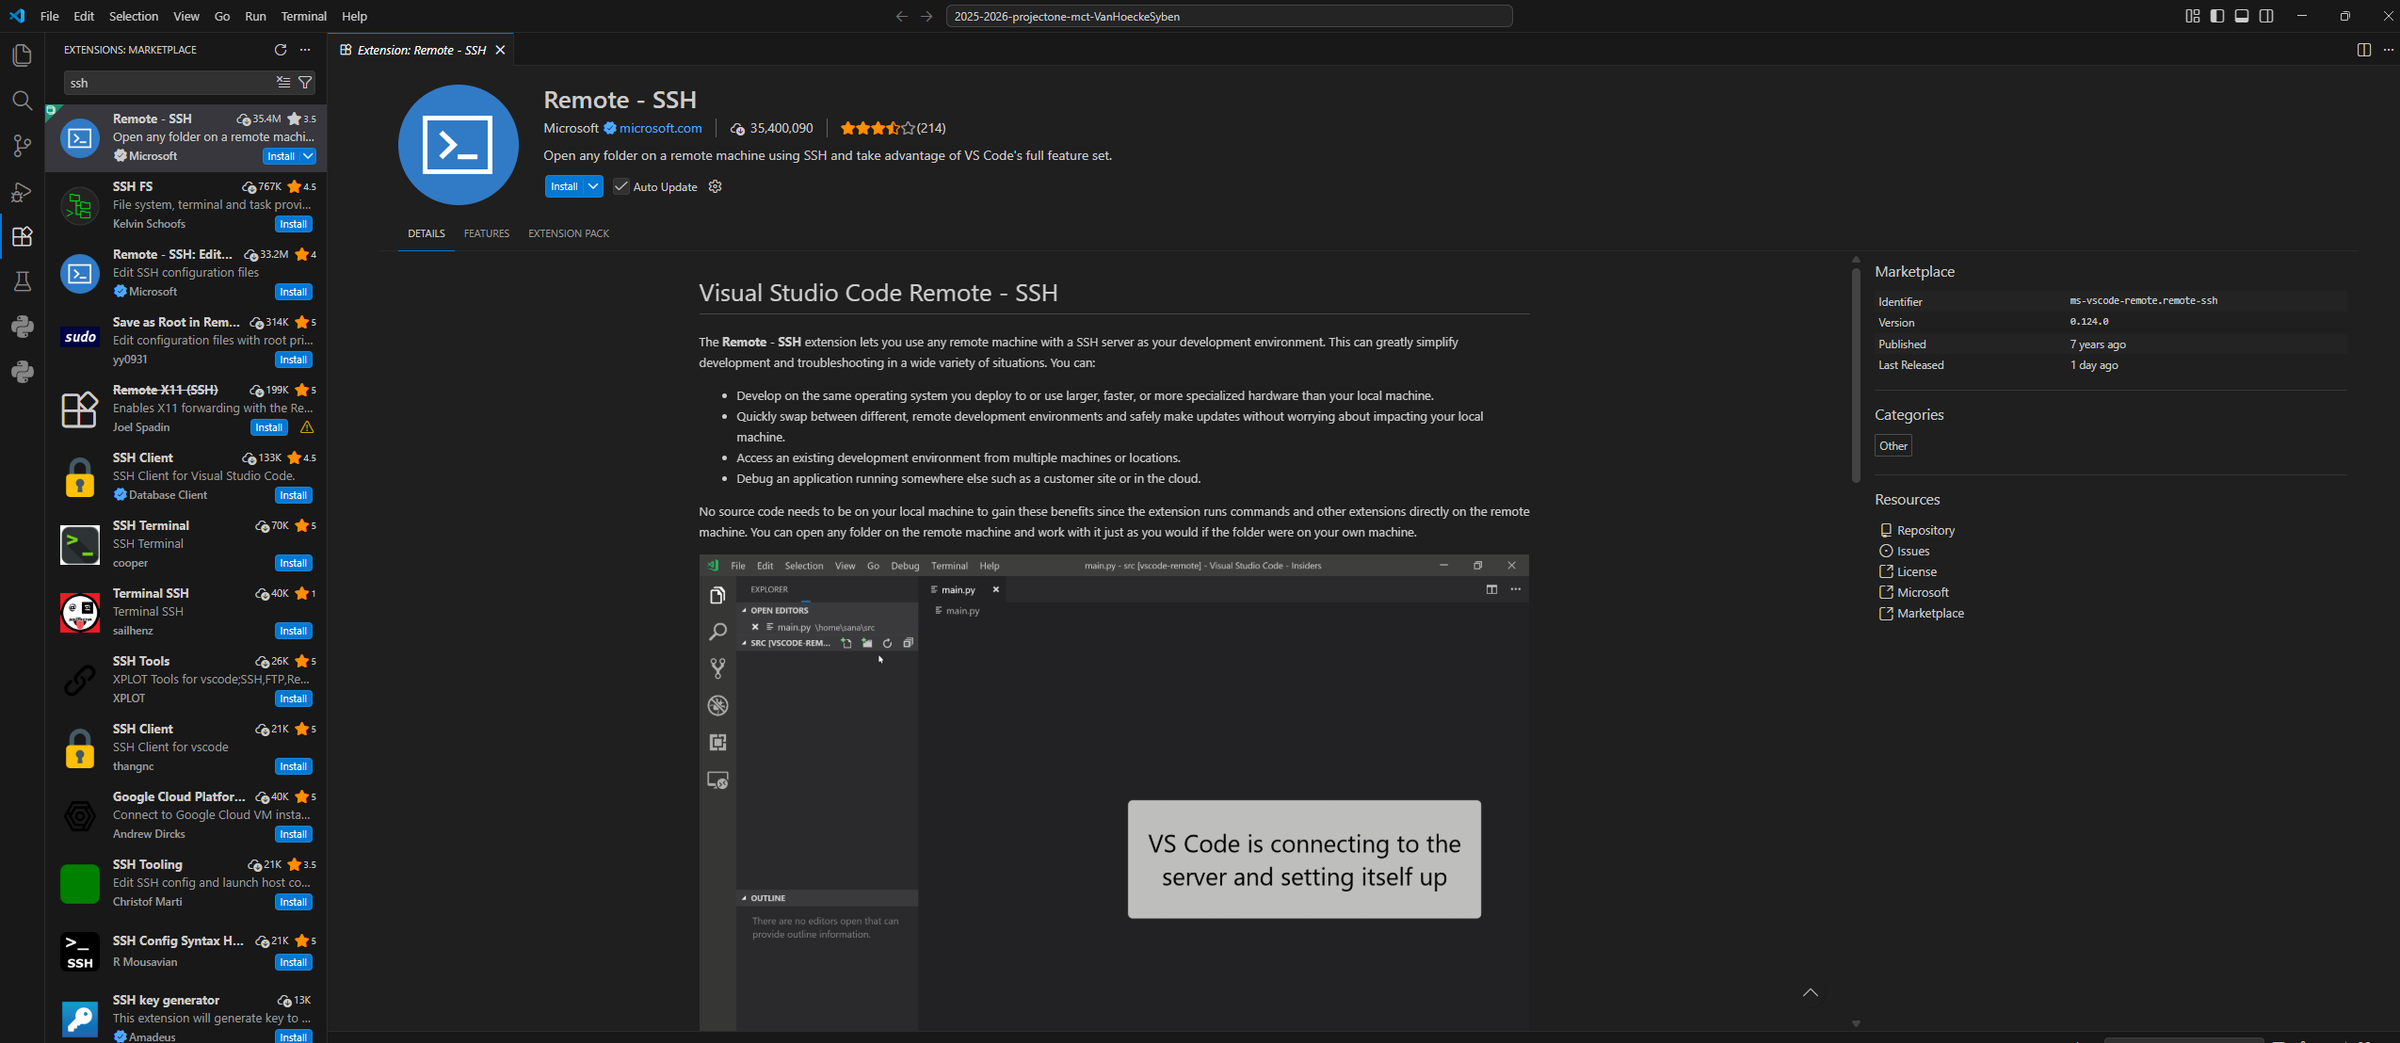Click the VS Code demo screenshot
This screenshot has width=2400, height=1043.
pos(1114,793)
